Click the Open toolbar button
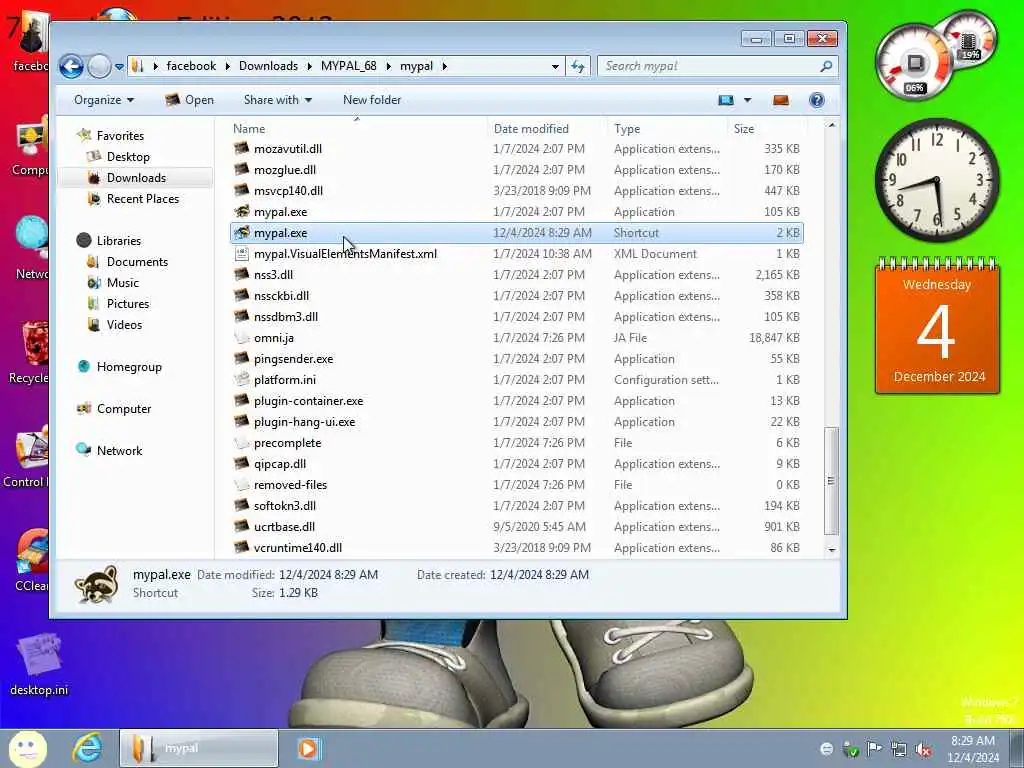The height and width of the screenshot is (768, 1024). click(189, 100)
